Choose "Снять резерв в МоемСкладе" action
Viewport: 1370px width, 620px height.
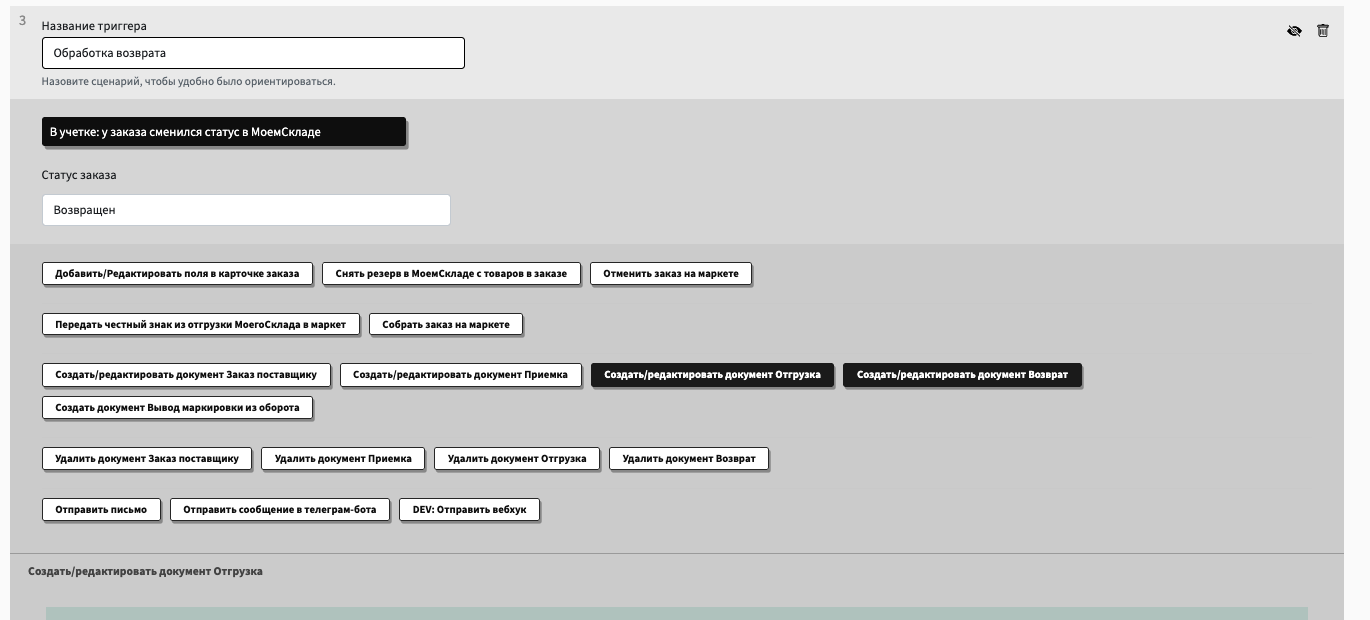click(451, 273)
